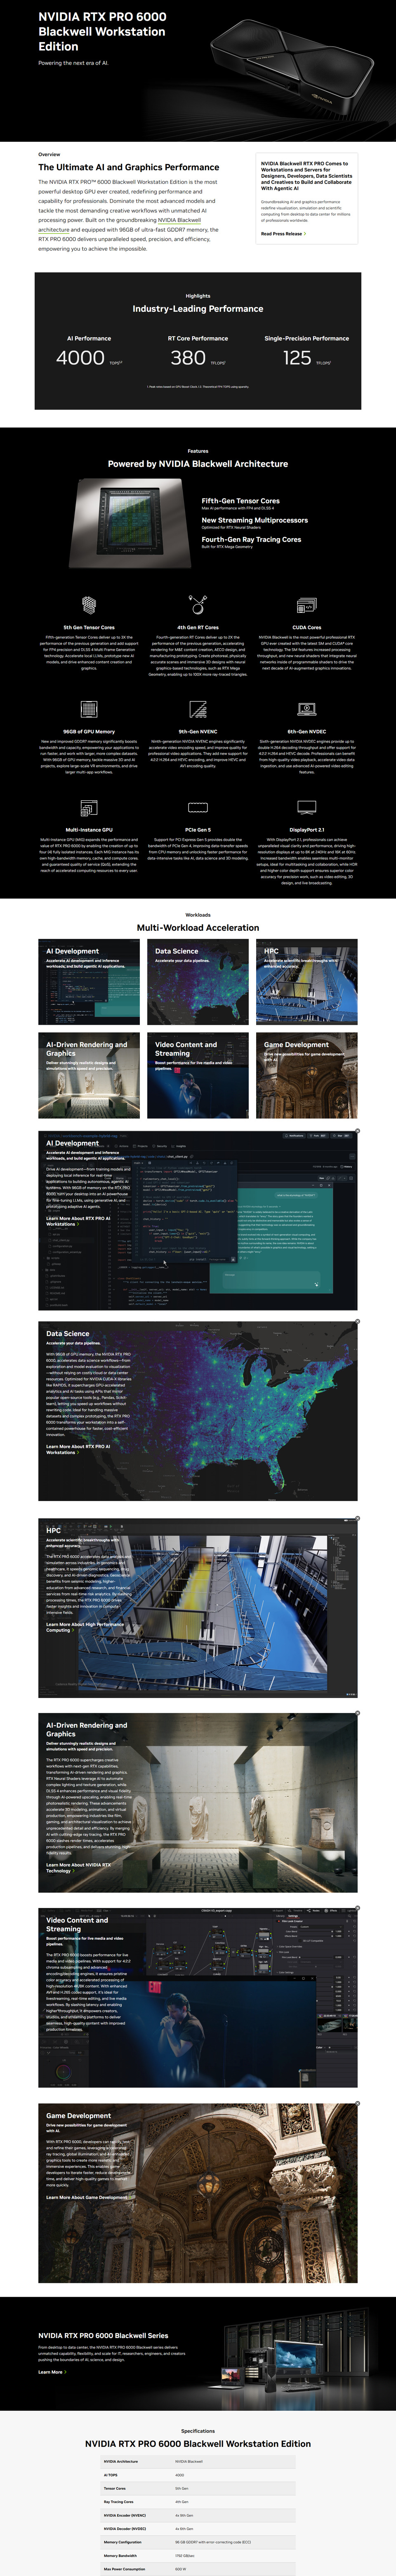
Task: Click the PCIe Gen 5 icon
Action: point(198,807)
